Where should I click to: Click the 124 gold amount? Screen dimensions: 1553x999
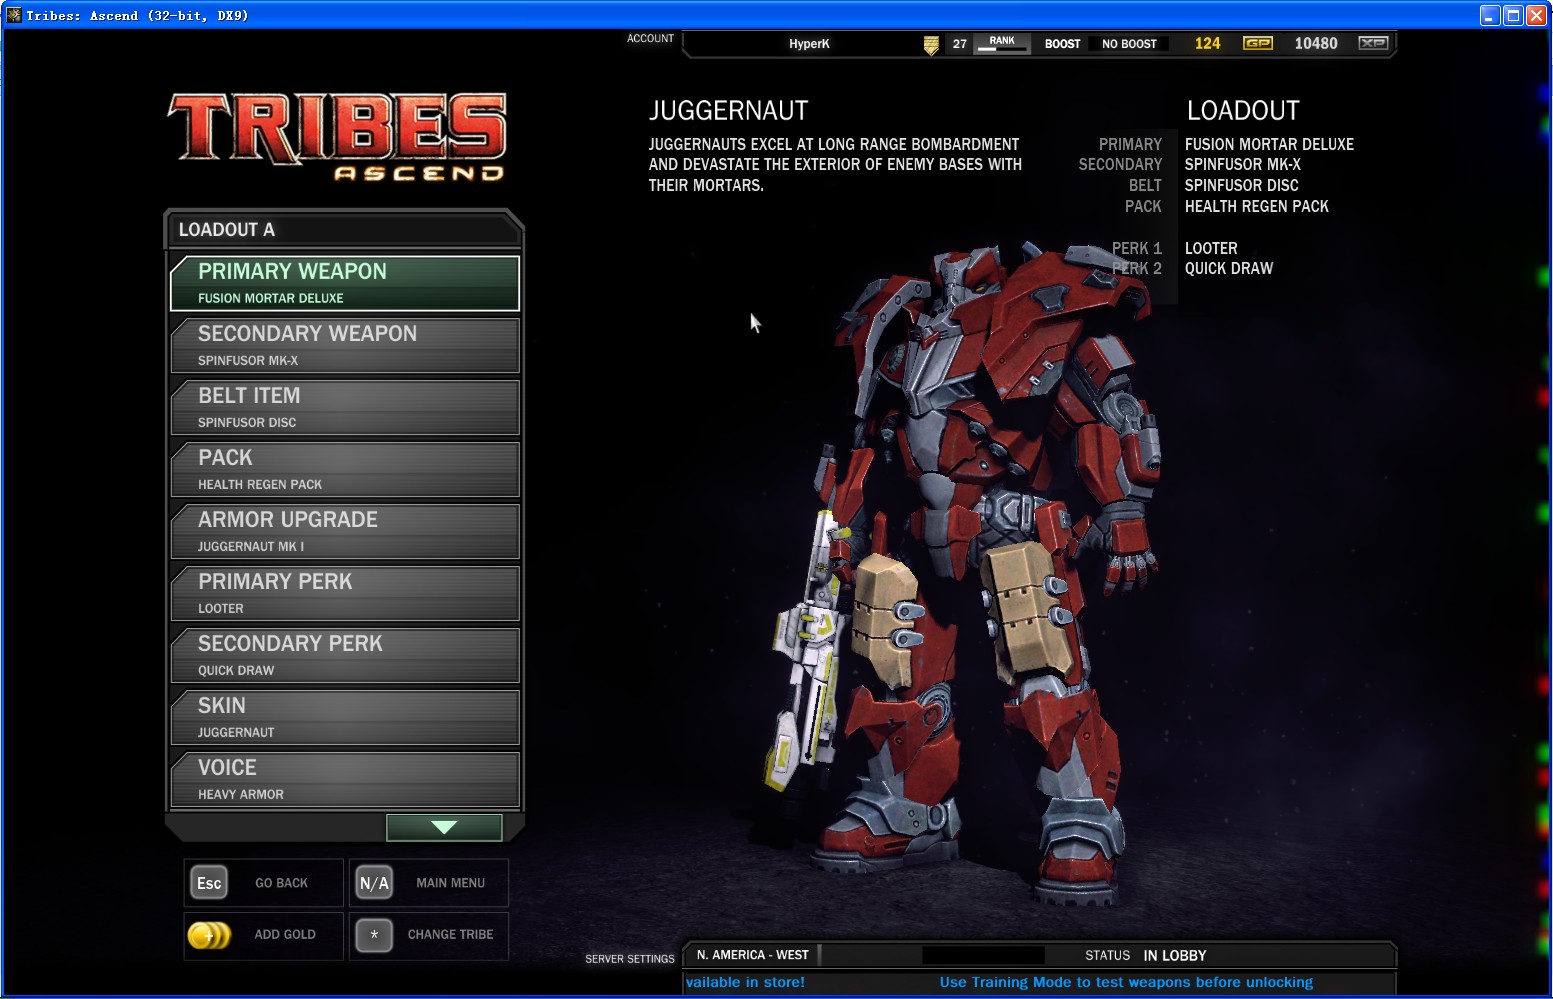click(x=1207, y=43)
